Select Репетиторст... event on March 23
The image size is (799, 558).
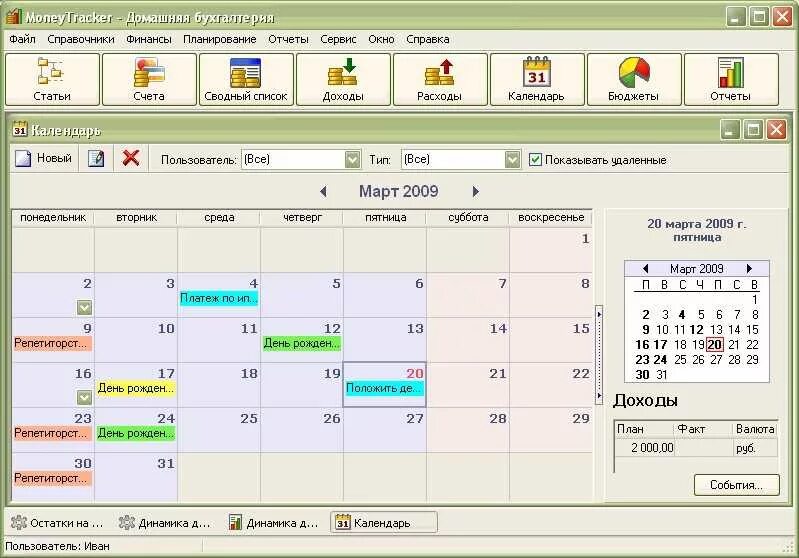[52, 433]
